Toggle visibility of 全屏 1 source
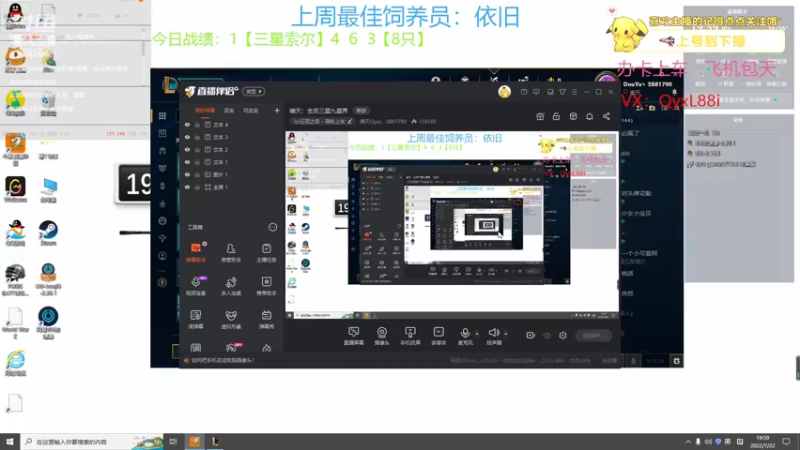This screenshot has height=450, width=800. pyautogui.click(x=187, y=187)
